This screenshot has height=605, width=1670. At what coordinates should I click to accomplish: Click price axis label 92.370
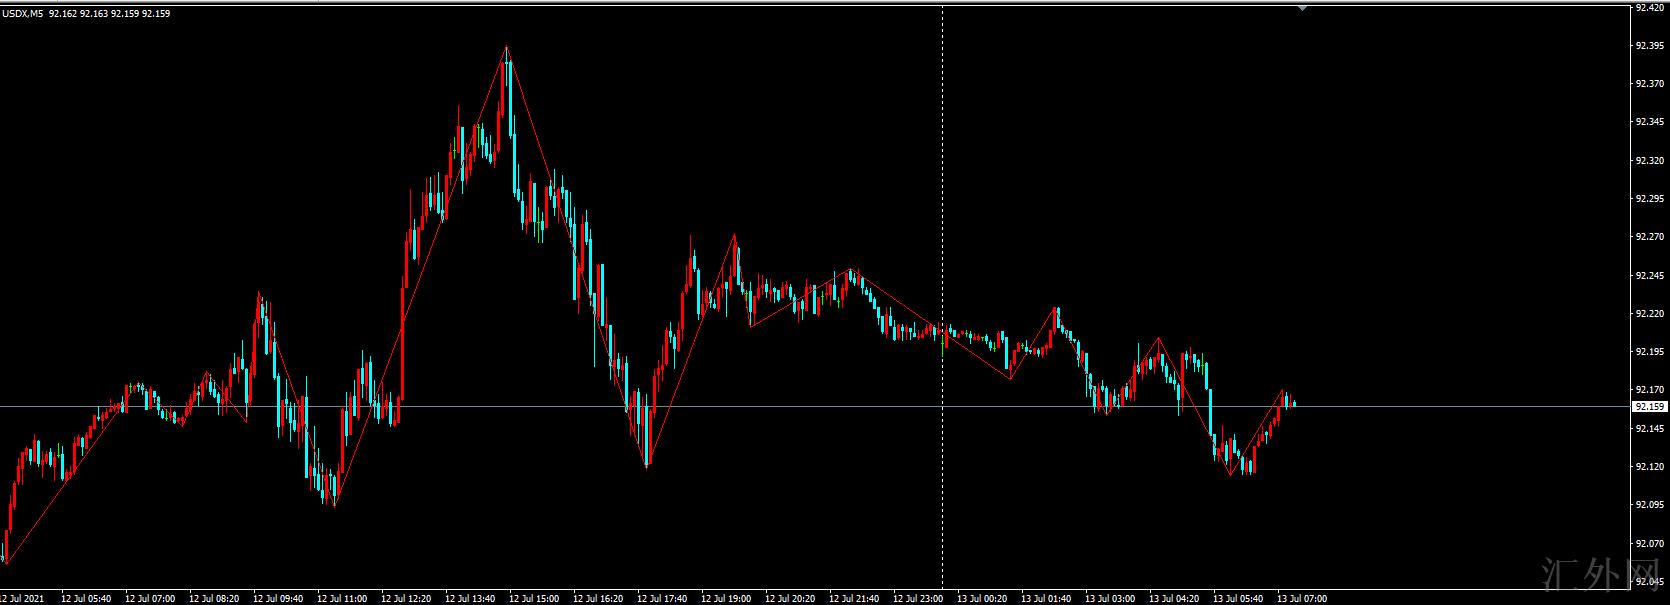click(x=1650, y=84)
